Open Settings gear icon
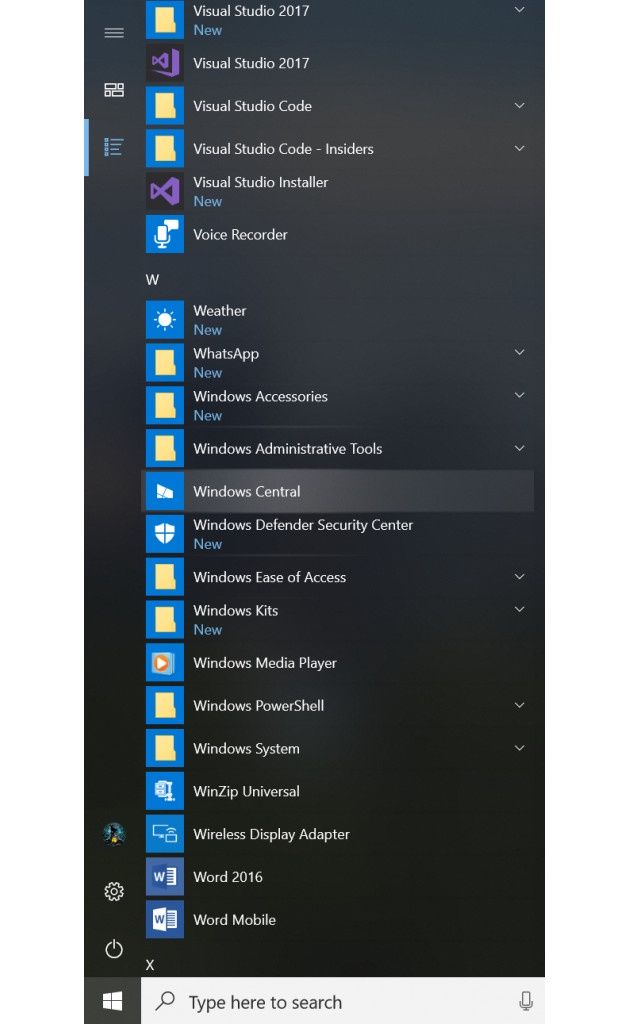The width and height of the screenshot is (630, 1024). tap(114, 891)
